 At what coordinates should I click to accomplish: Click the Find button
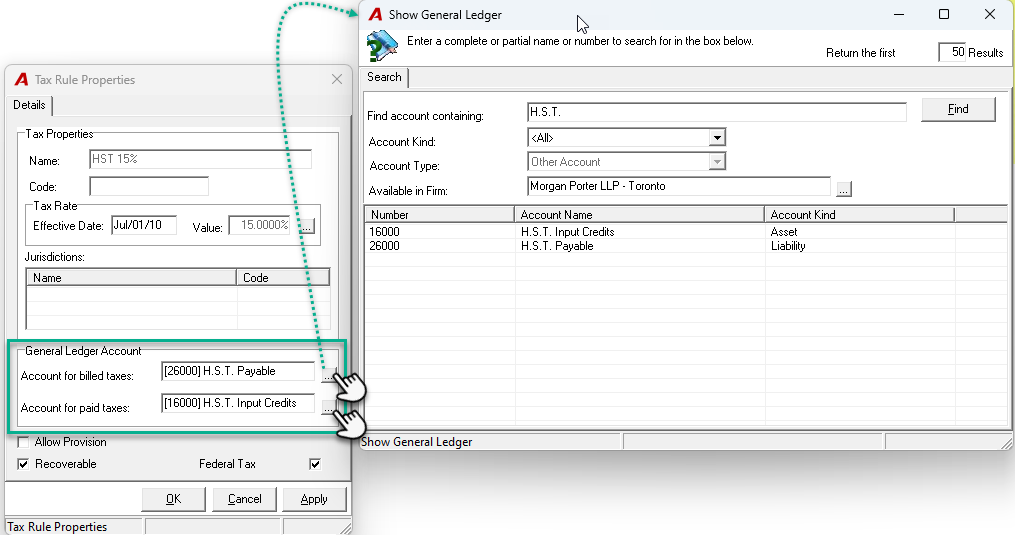point(958,109)
